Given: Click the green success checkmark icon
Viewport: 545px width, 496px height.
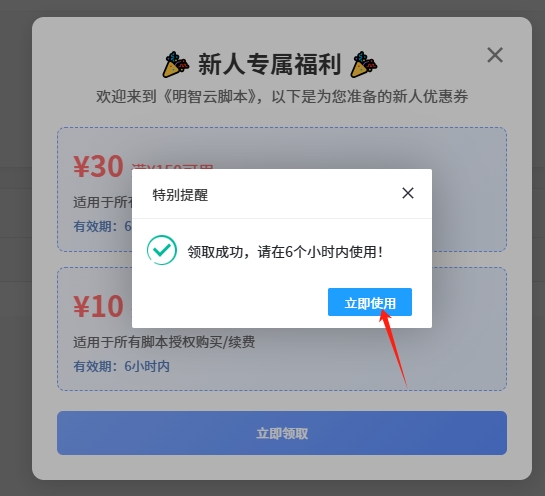Looking at the screenshot, I should click(162, 250).
